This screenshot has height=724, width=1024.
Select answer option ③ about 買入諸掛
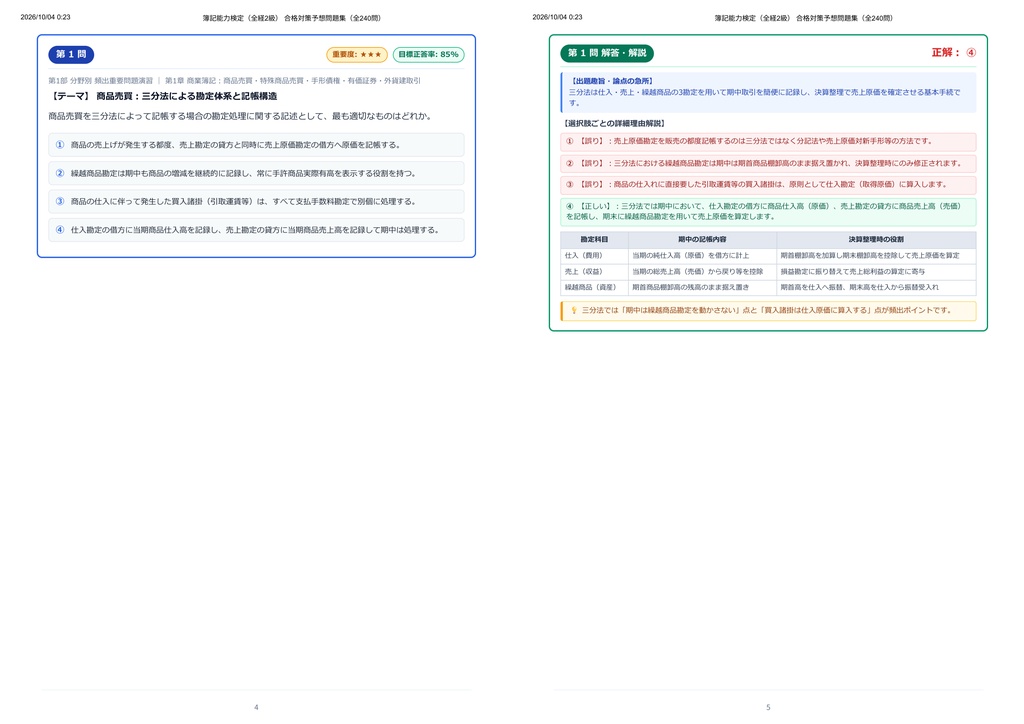pyautogui.click(x=256, y=202)
